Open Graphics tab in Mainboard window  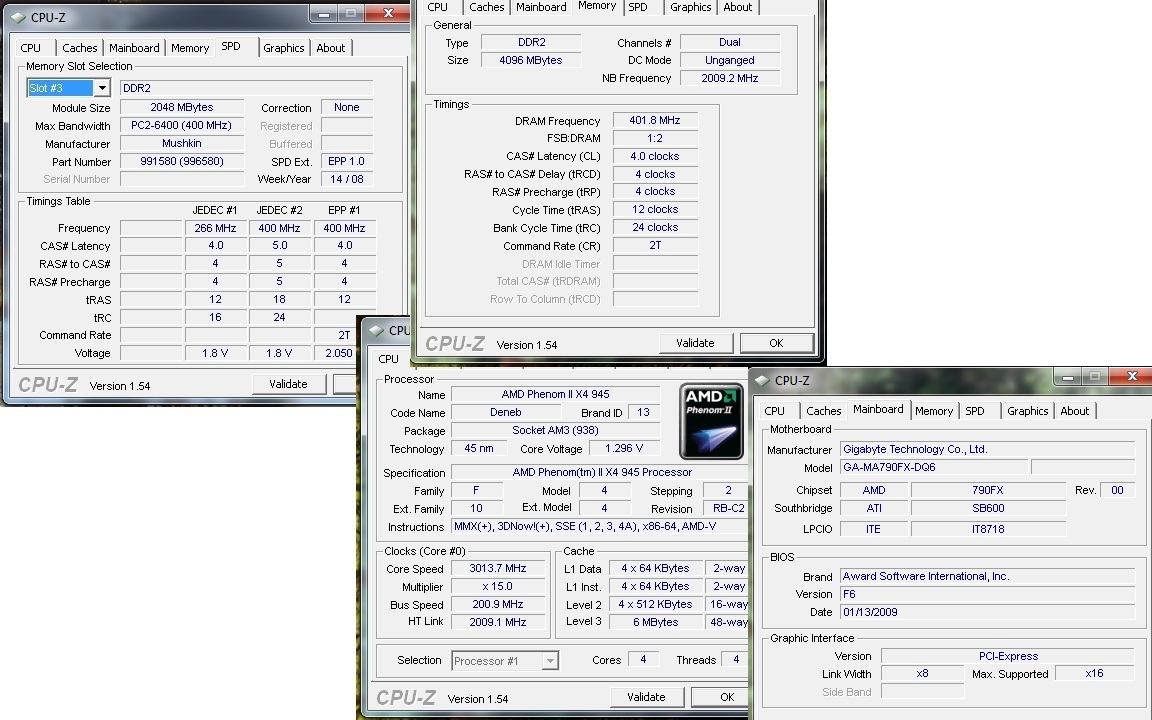pos(1027,411)
